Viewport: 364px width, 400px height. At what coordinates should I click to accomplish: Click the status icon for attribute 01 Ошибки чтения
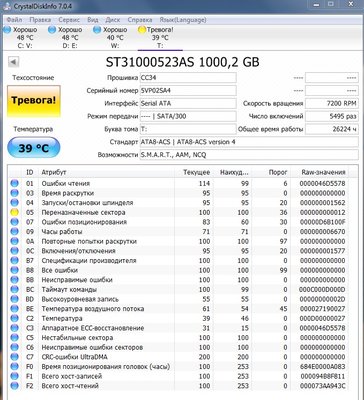pos(14,183)
